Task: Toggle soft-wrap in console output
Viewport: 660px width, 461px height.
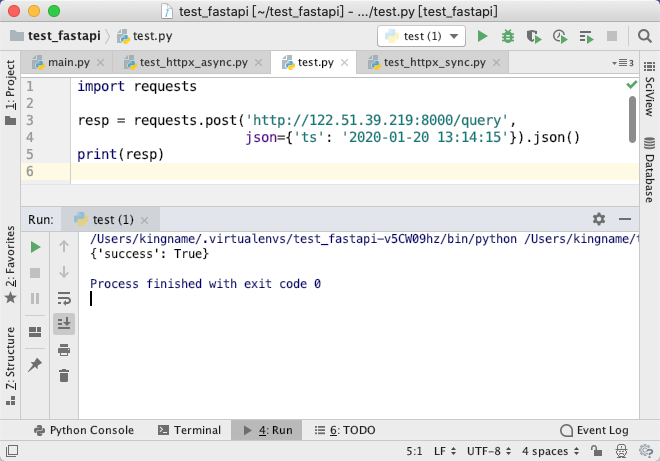Action: click(64, 298)
